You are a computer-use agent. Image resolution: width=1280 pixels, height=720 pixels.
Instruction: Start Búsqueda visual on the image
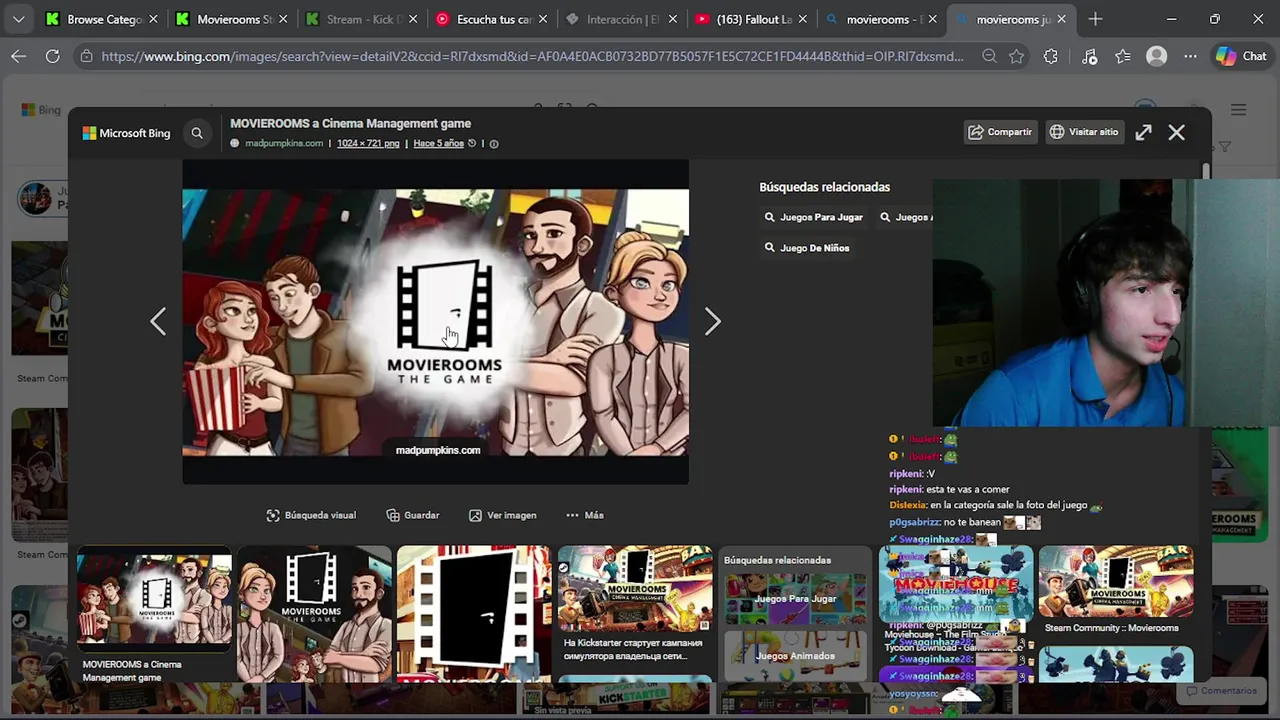[x=311, y=515]
